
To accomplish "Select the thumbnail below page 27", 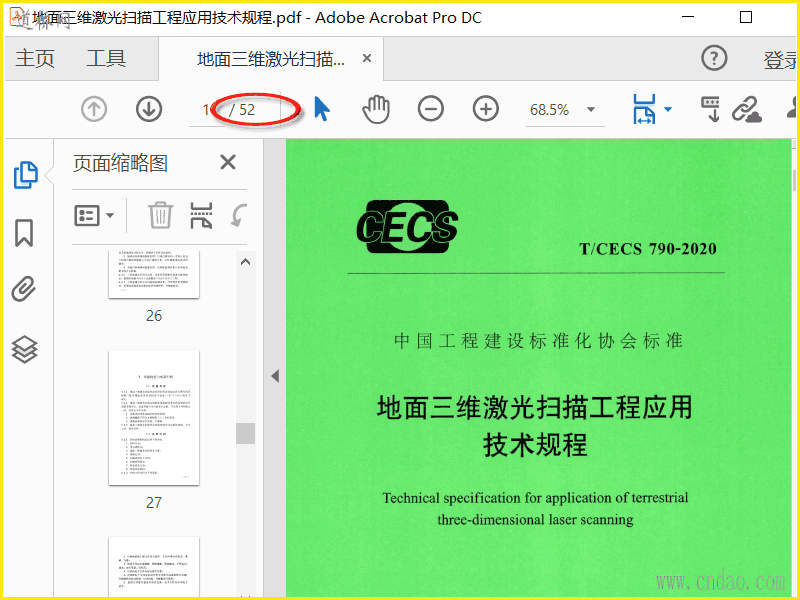I will pyautogui.click(x=154, y=566).
